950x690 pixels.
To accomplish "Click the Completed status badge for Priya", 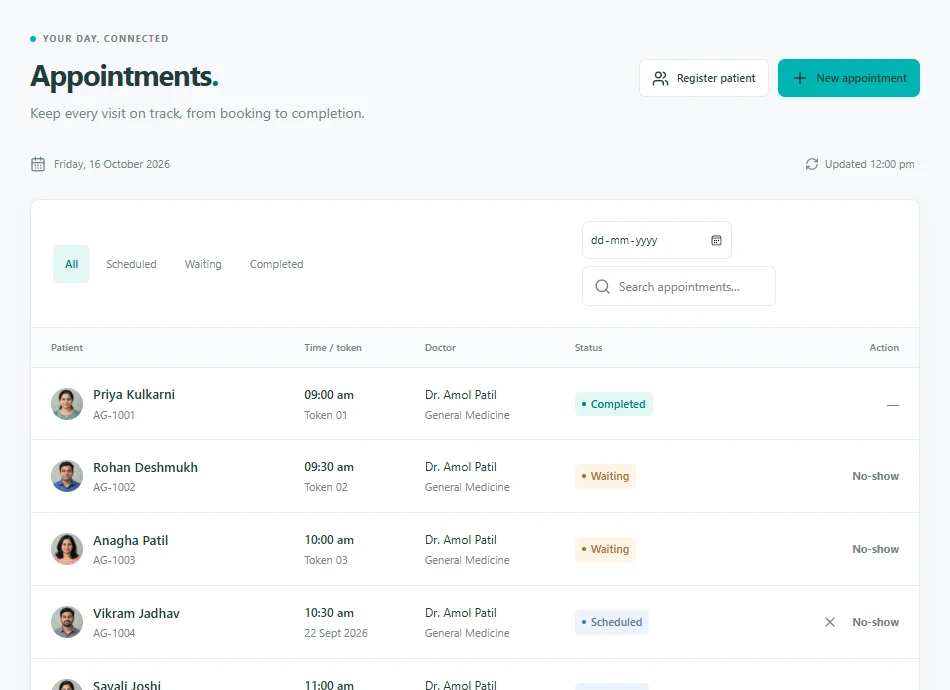I will click(614, 404).
